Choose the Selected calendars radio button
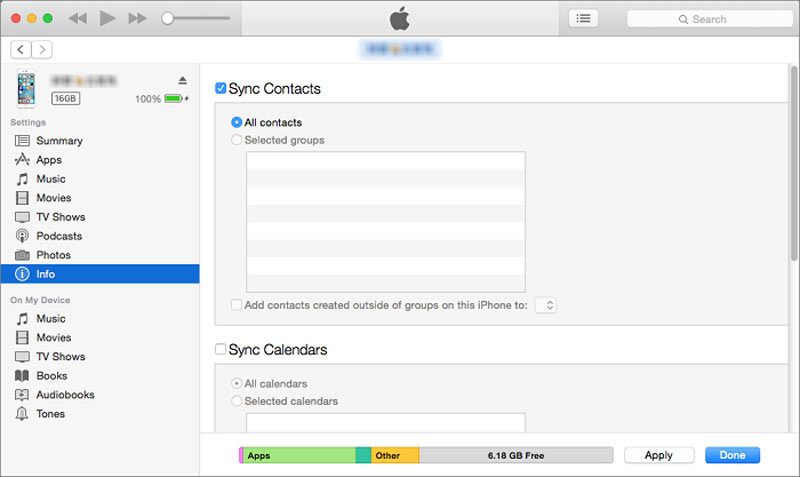Viewport: 800px width, 477px height. [x=236, y=401]
